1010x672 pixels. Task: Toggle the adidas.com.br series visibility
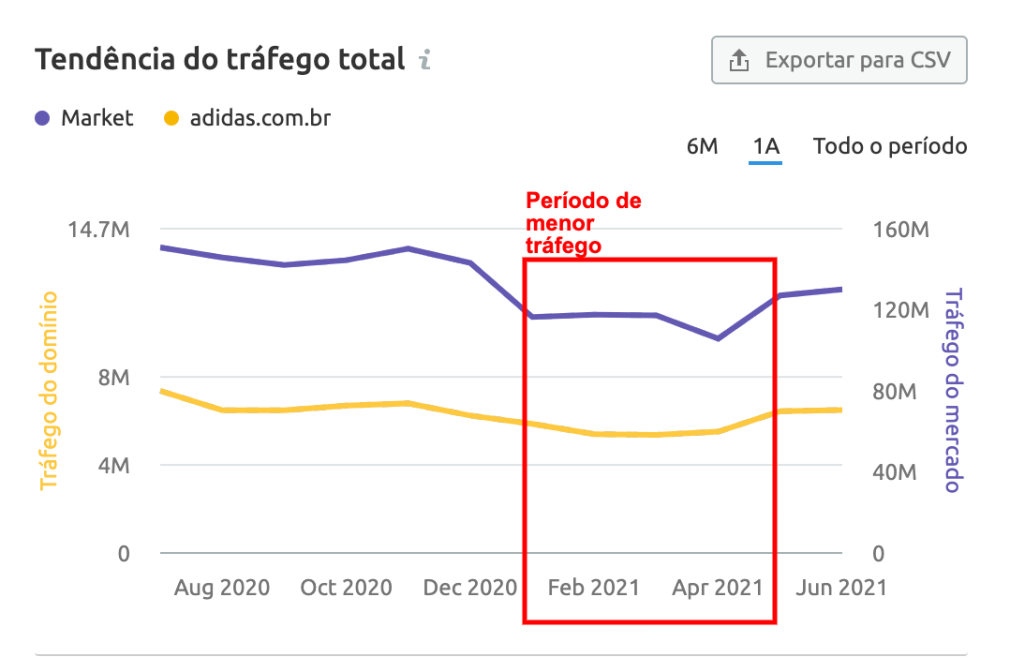click(x=254, y=118)
